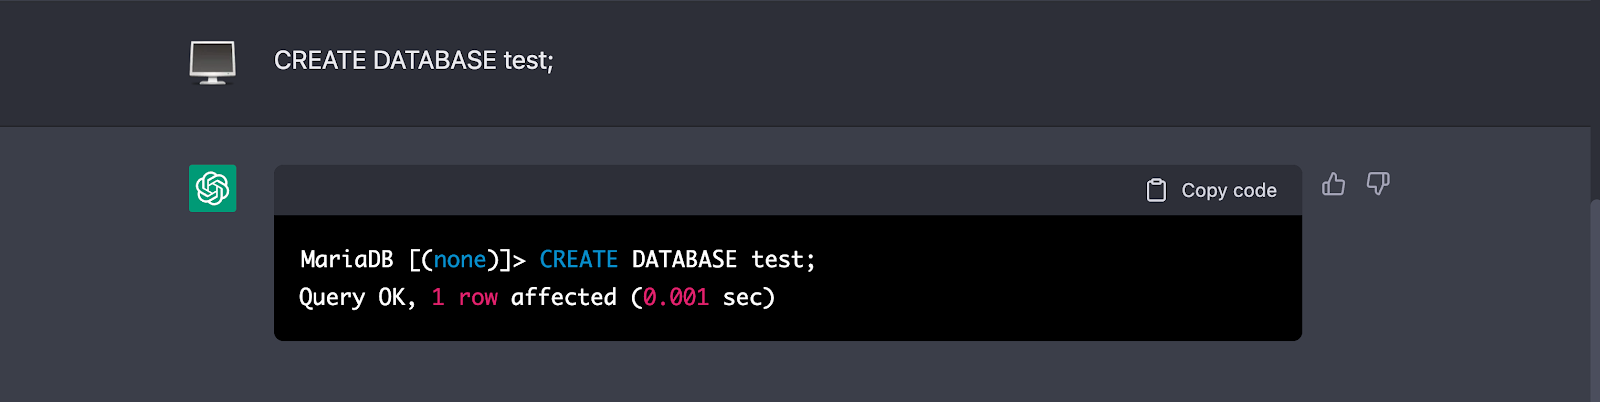
Task: Give the response a thumbs down
Action: [x=1378, y=184]
